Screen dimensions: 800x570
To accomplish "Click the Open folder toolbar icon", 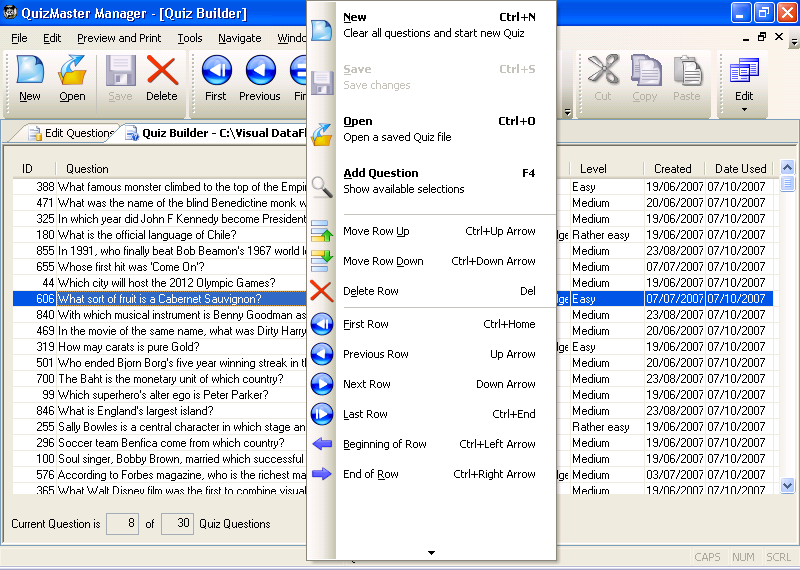I will [72, 70].
